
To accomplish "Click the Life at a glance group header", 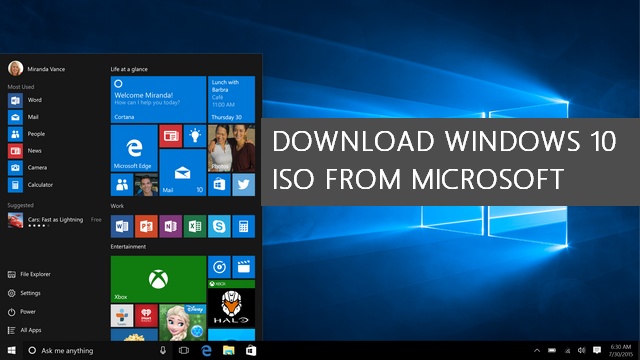I will pos(129,69).
